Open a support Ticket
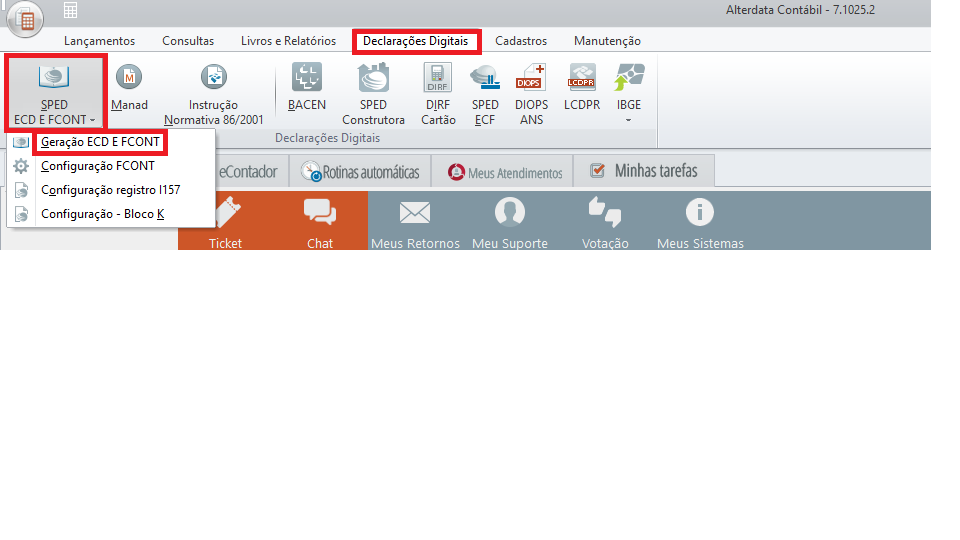960x540 pixels. [x=225, y=222]
